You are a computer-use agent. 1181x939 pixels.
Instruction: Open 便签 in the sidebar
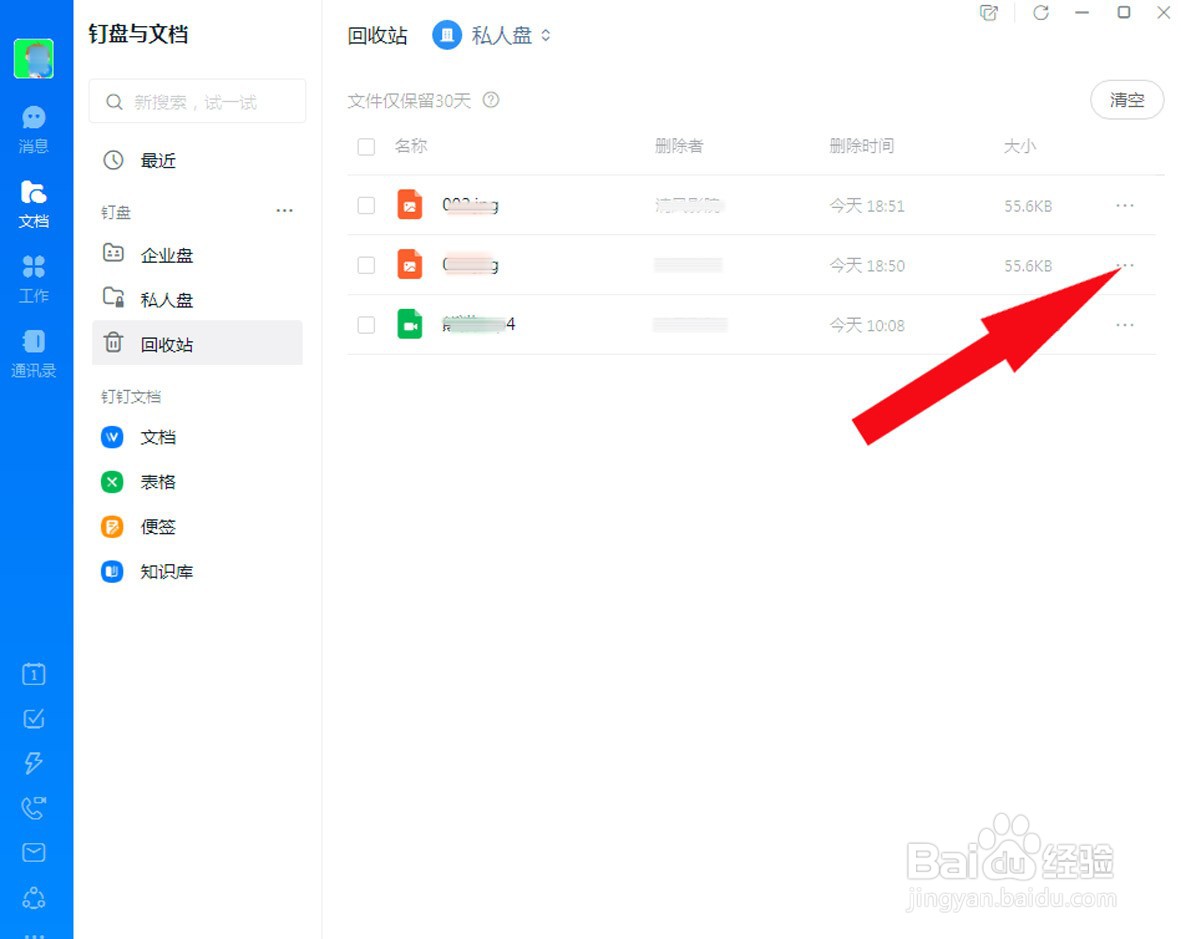(x=157, y=527)
